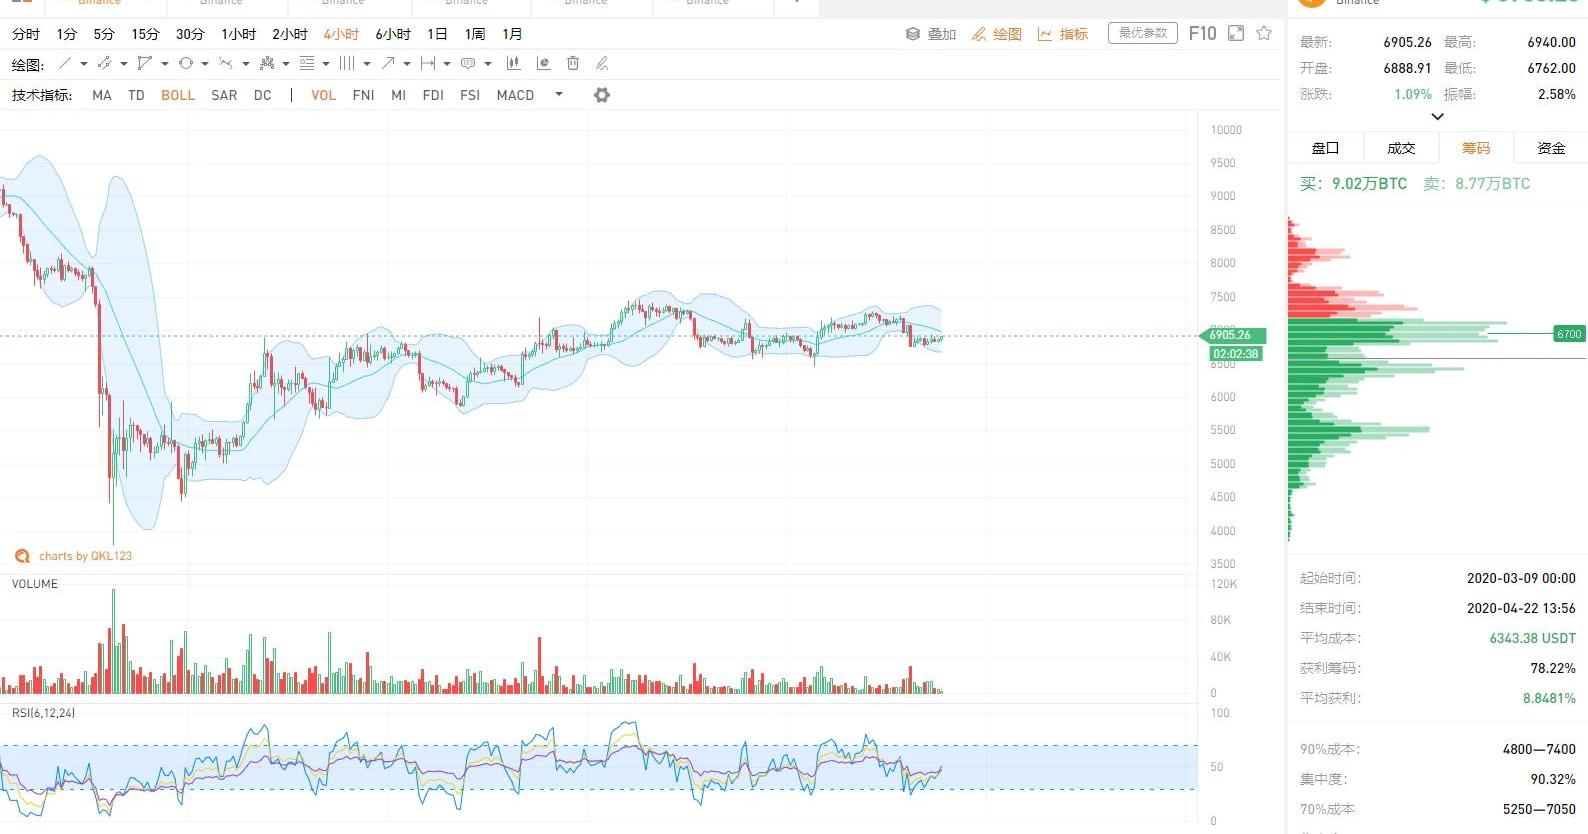Viewport: 1588px width, 834px height.
Task: Select the parallel channel drawing tool
Action: pos(104,64)
